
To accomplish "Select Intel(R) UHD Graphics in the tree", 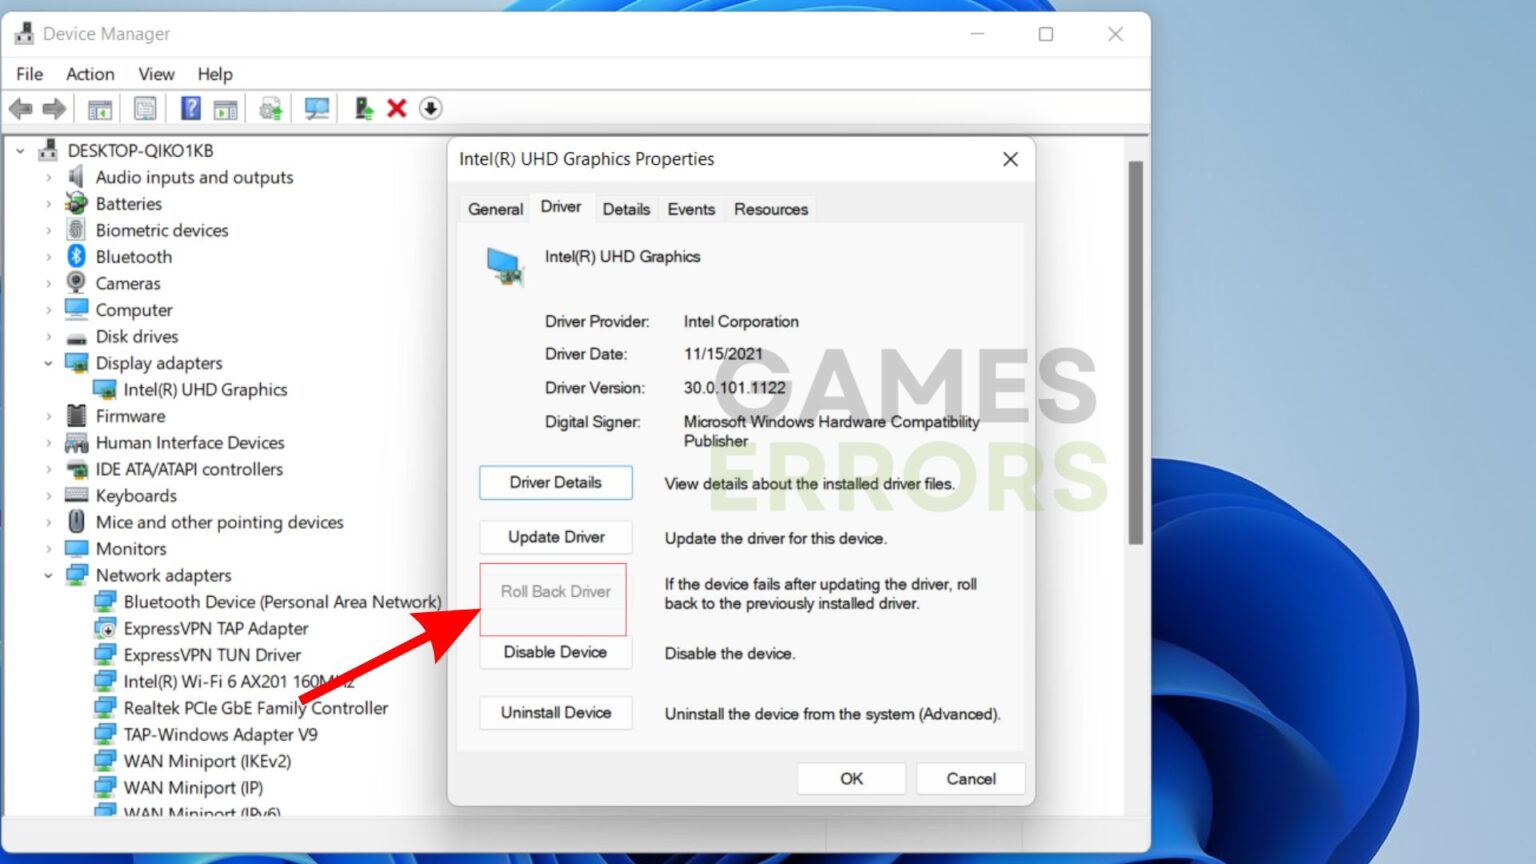I will pyautogui.click(x=203, y=389).
